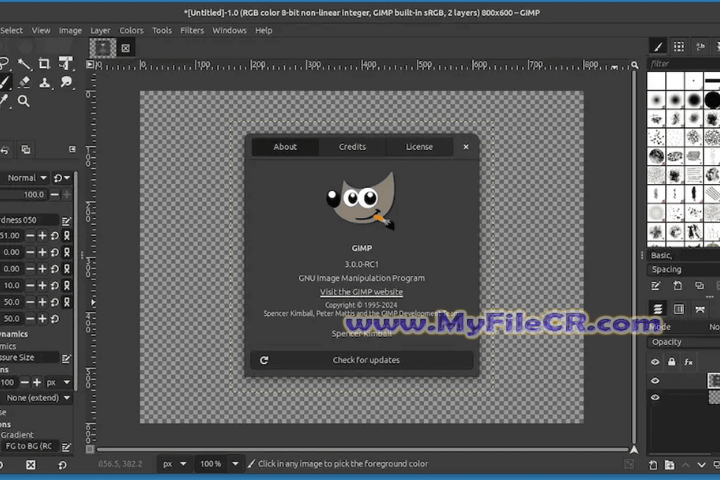Screen dimensions: 720x480
Task: Reset tool options to default values
Action: (62, 465)
